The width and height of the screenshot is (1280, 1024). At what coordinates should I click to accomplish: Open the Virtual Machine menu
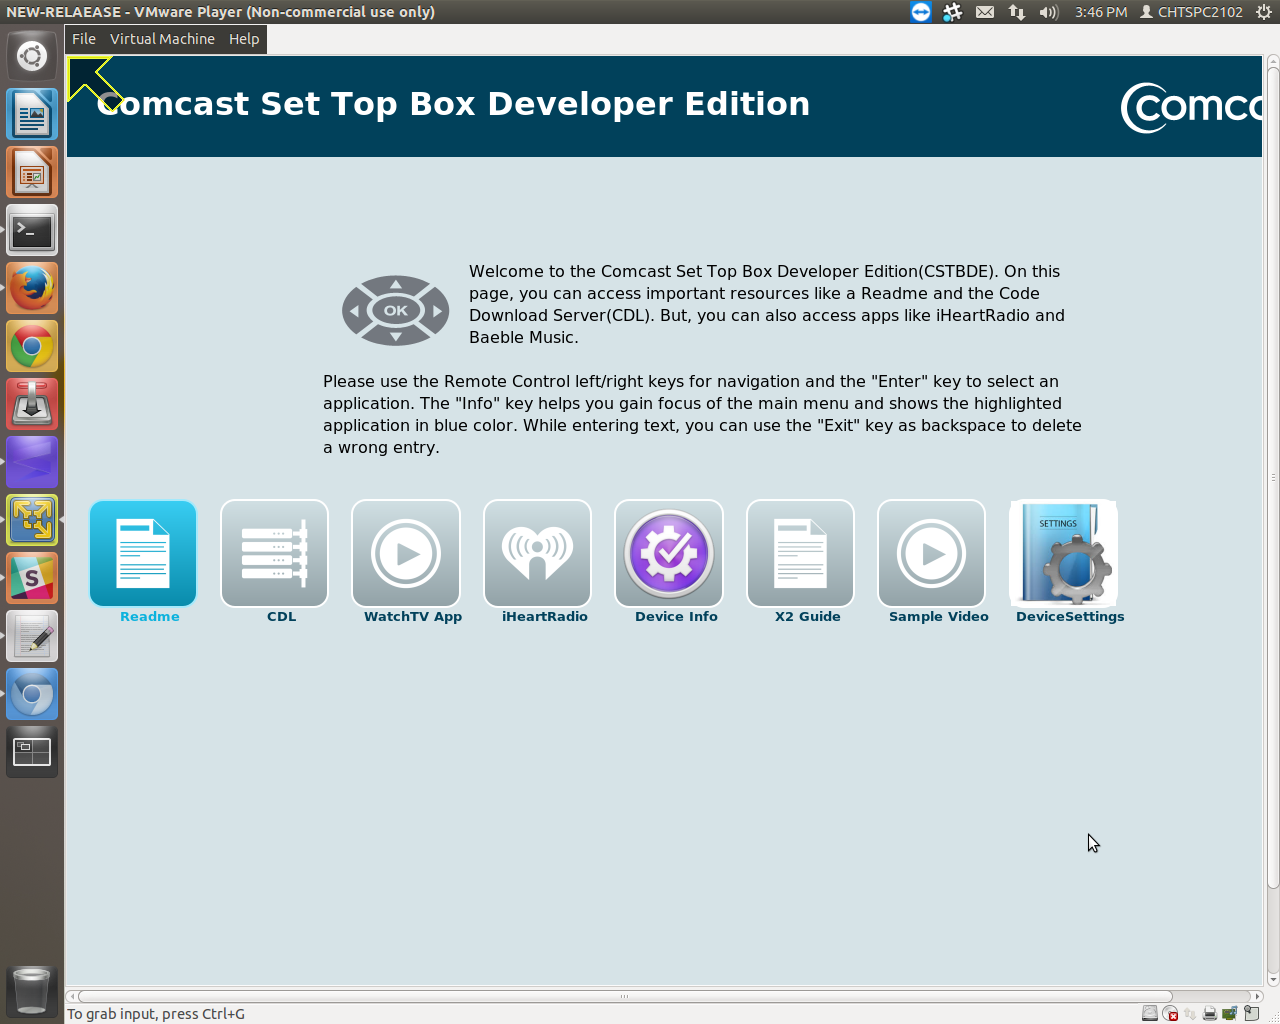click(x=162, y=39)
